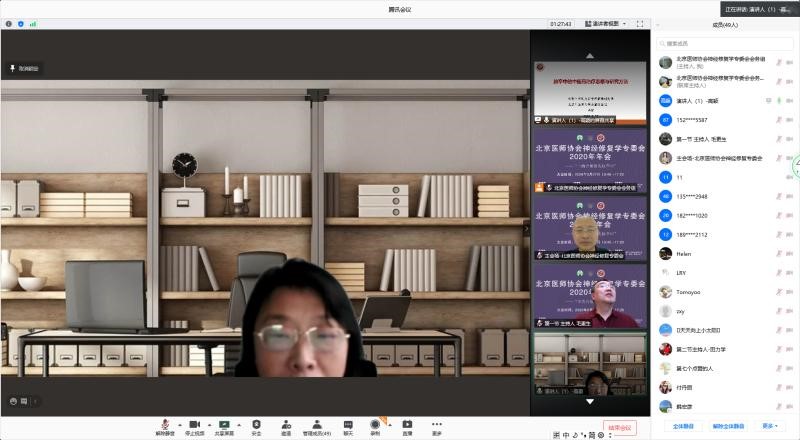Click the green network signal indicator
Image resolution: width=800 pixels, height=440 pixels.
pos(32,23)
